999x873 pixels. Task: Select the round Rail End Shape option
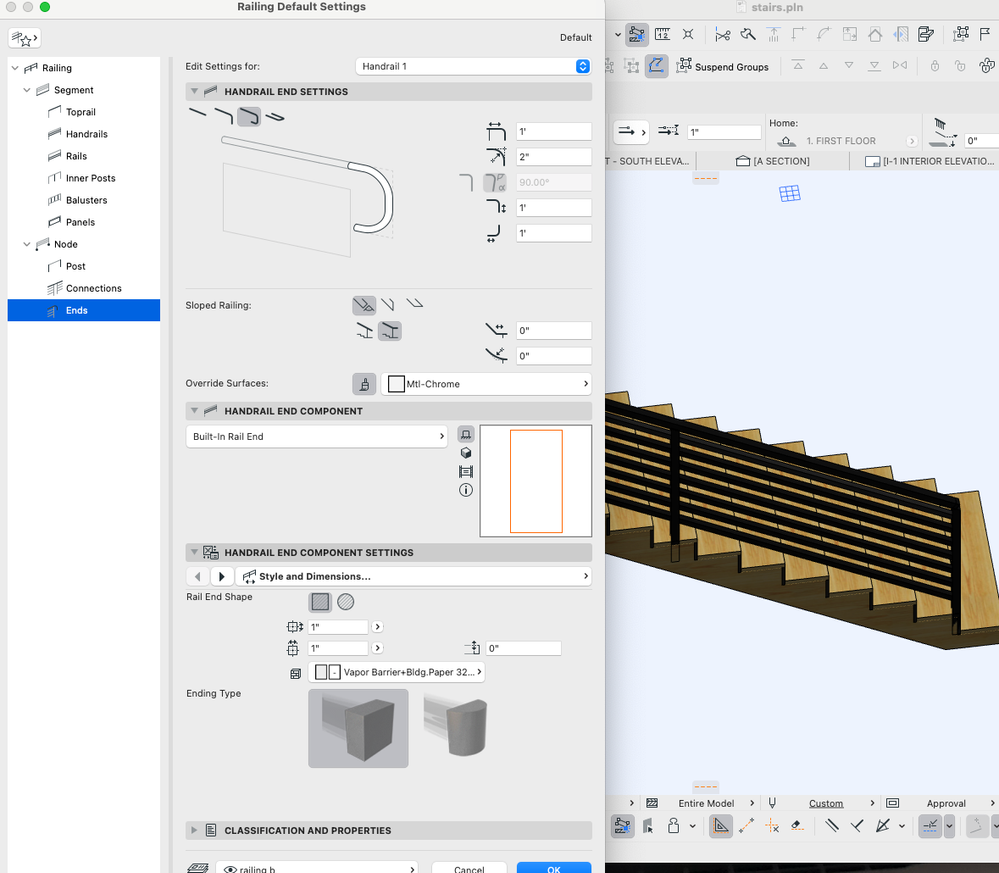[346, 602]
